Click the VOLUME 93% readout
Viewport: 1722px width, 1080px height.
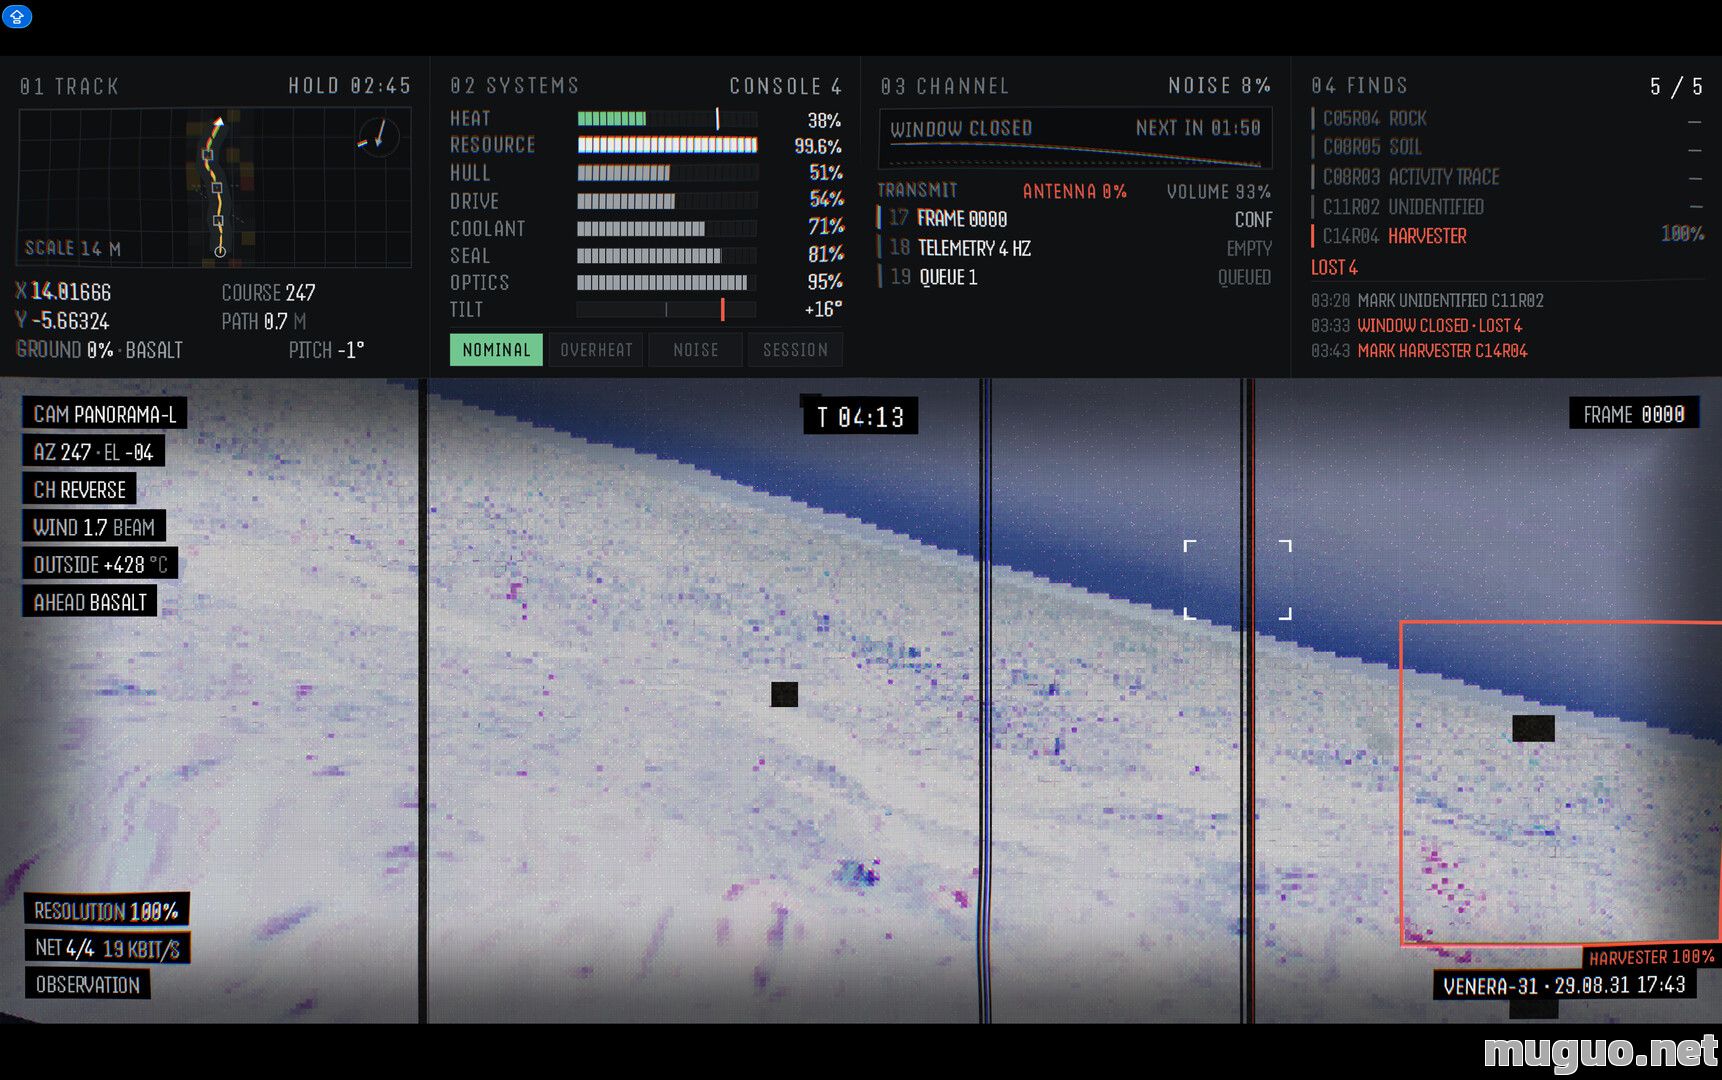click(1218, 191)
